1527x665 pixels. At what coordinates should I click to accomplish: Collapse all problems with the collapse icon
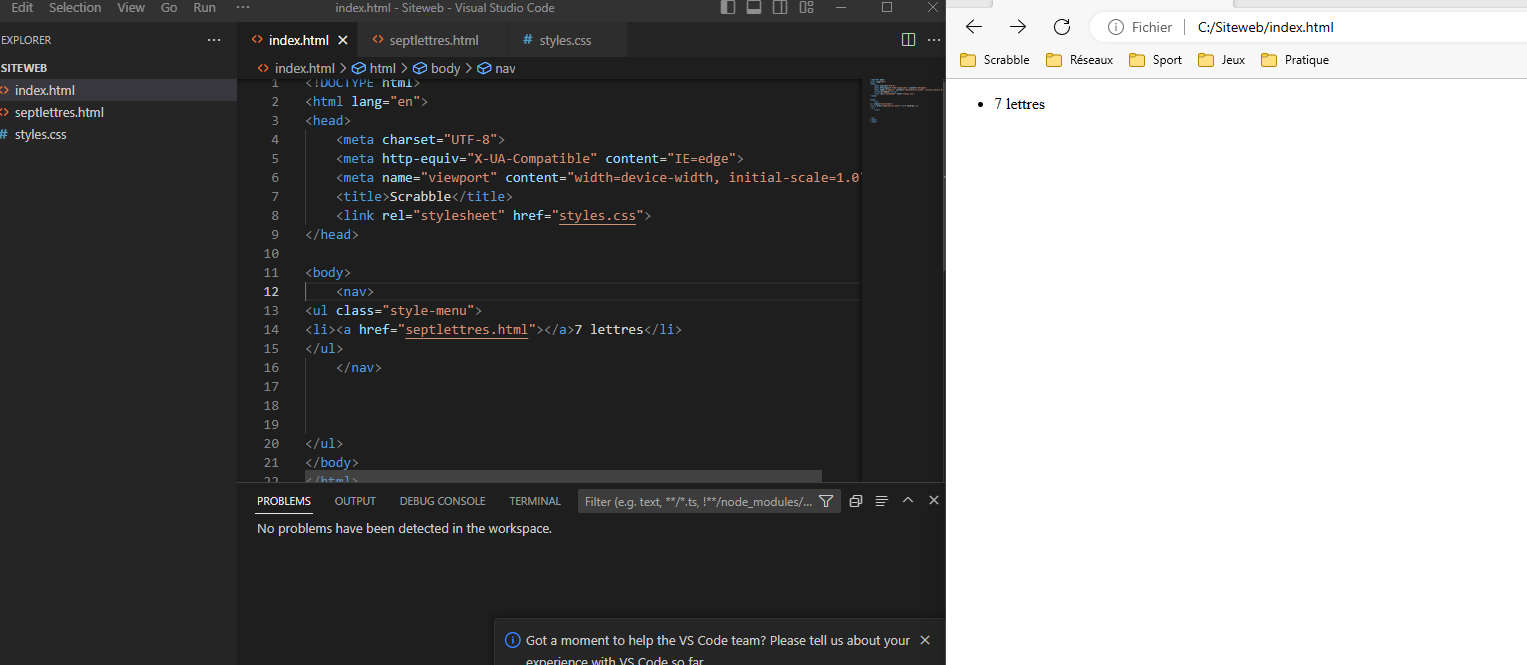[856, 501]
